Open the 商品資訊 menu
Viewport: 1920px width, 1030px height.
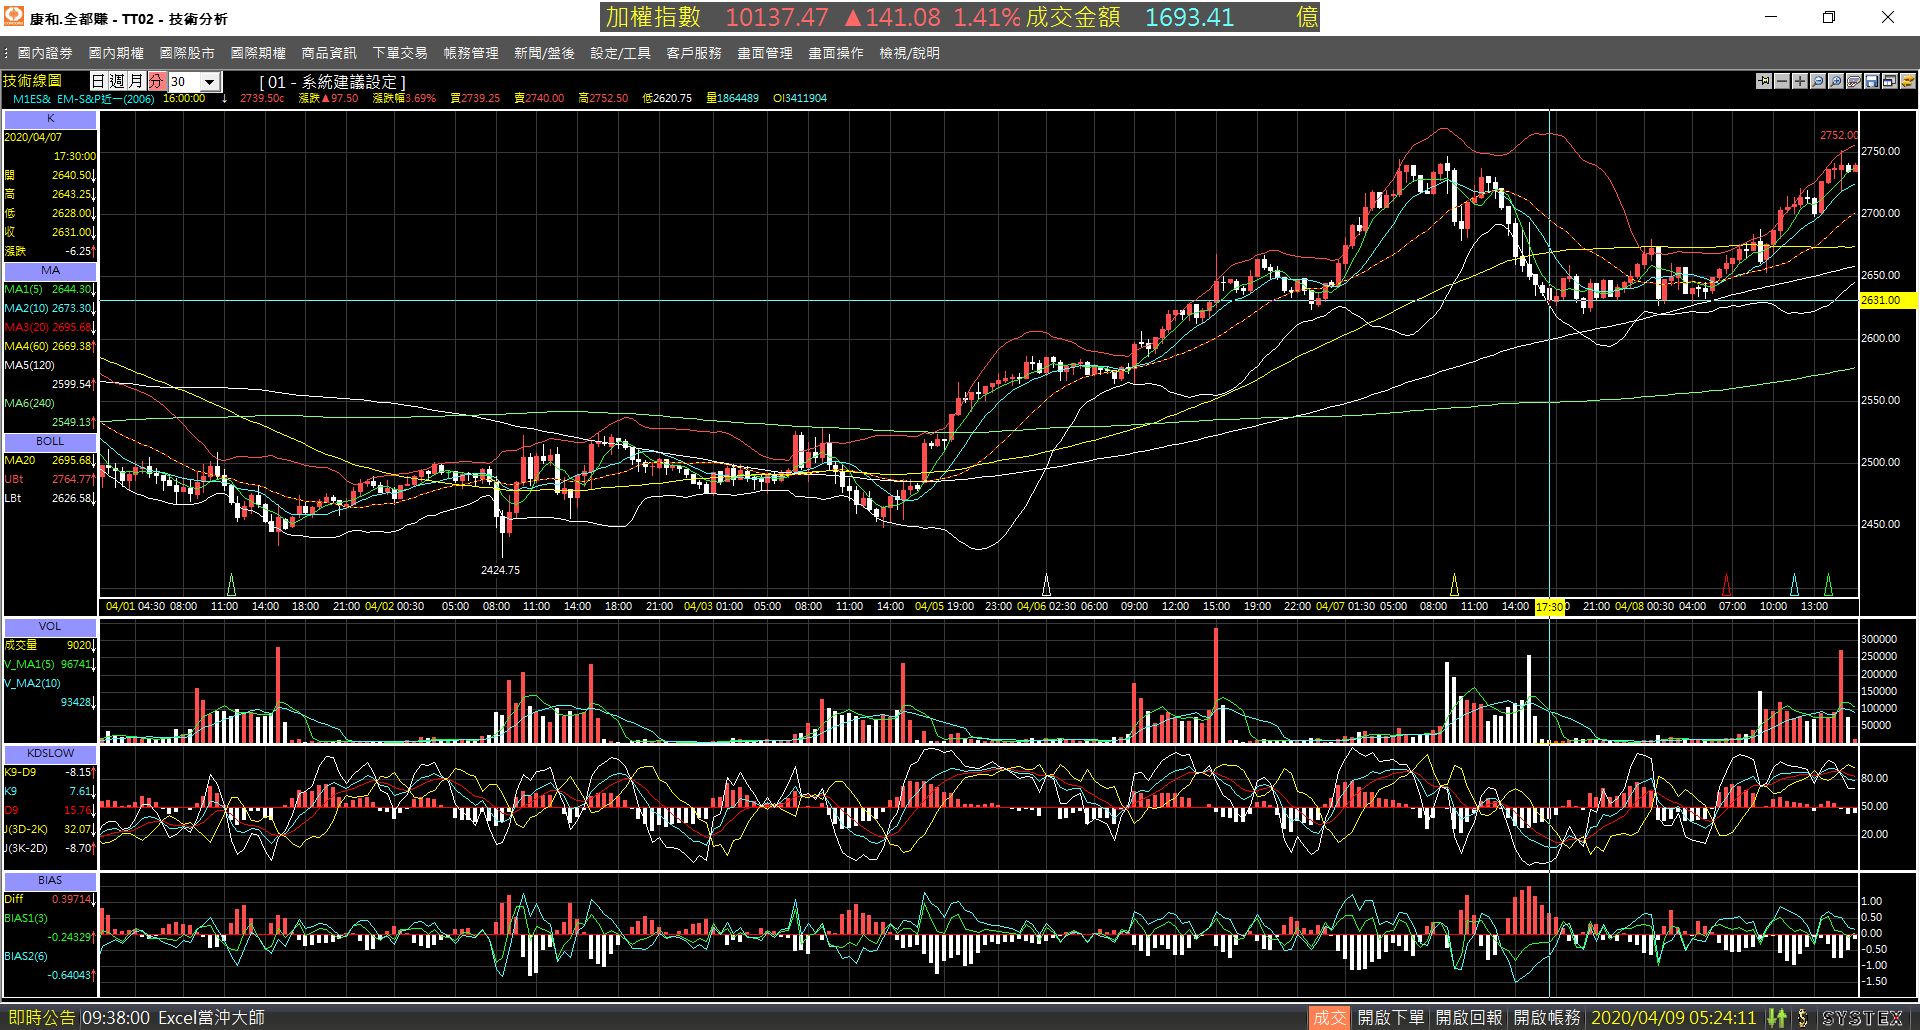329,53
